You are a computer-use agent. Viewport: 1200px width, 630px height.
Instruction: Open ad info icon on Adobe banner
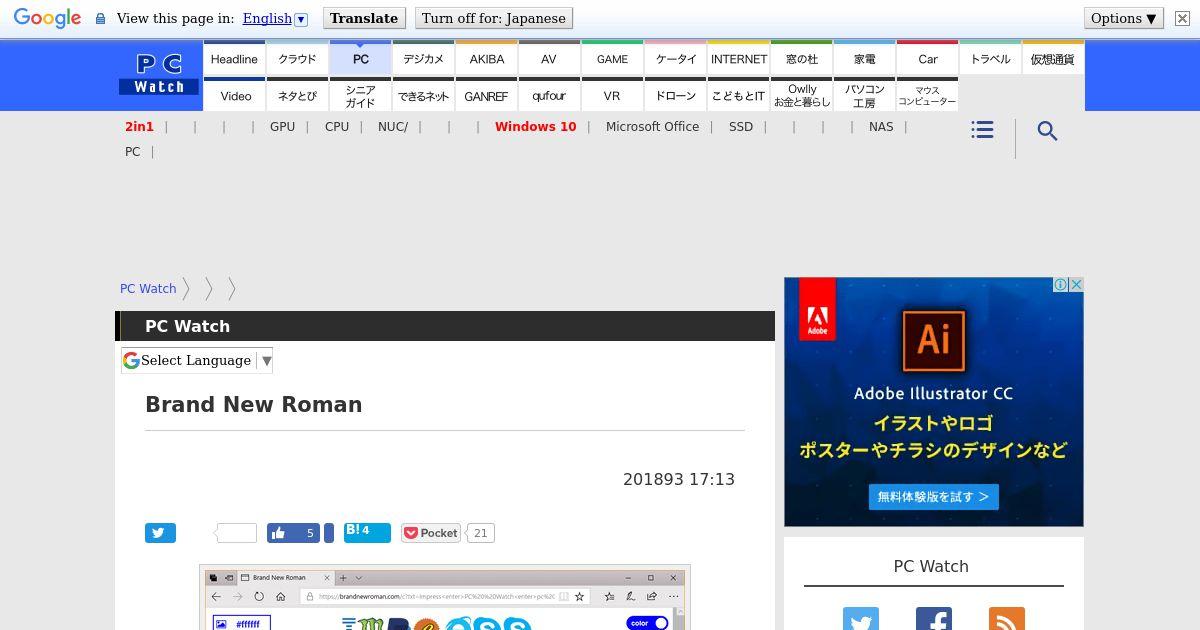click(x=1061, y=285)
